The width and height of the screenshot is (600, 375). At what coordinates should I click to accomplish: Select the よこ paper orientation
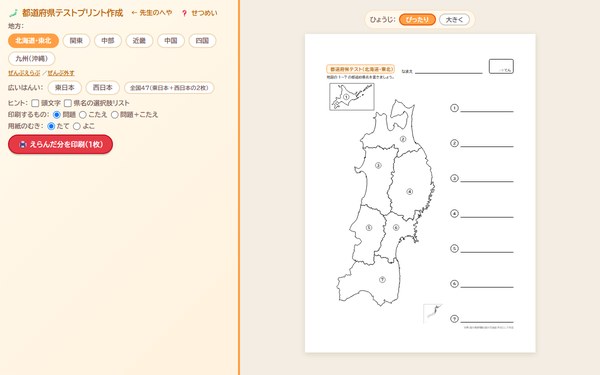click(77, 126)
